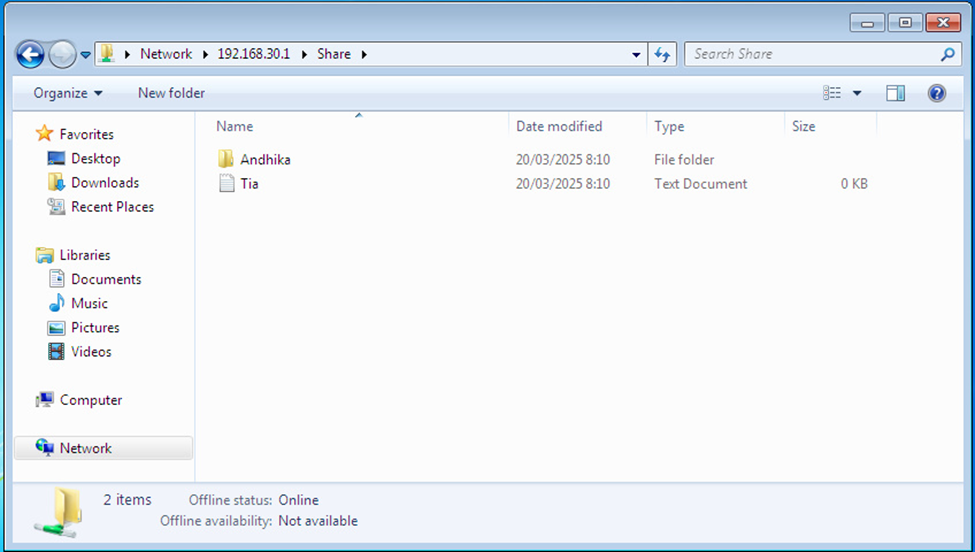Select Network in navigation pane
975x552 pixels.
tap(86, 449)
